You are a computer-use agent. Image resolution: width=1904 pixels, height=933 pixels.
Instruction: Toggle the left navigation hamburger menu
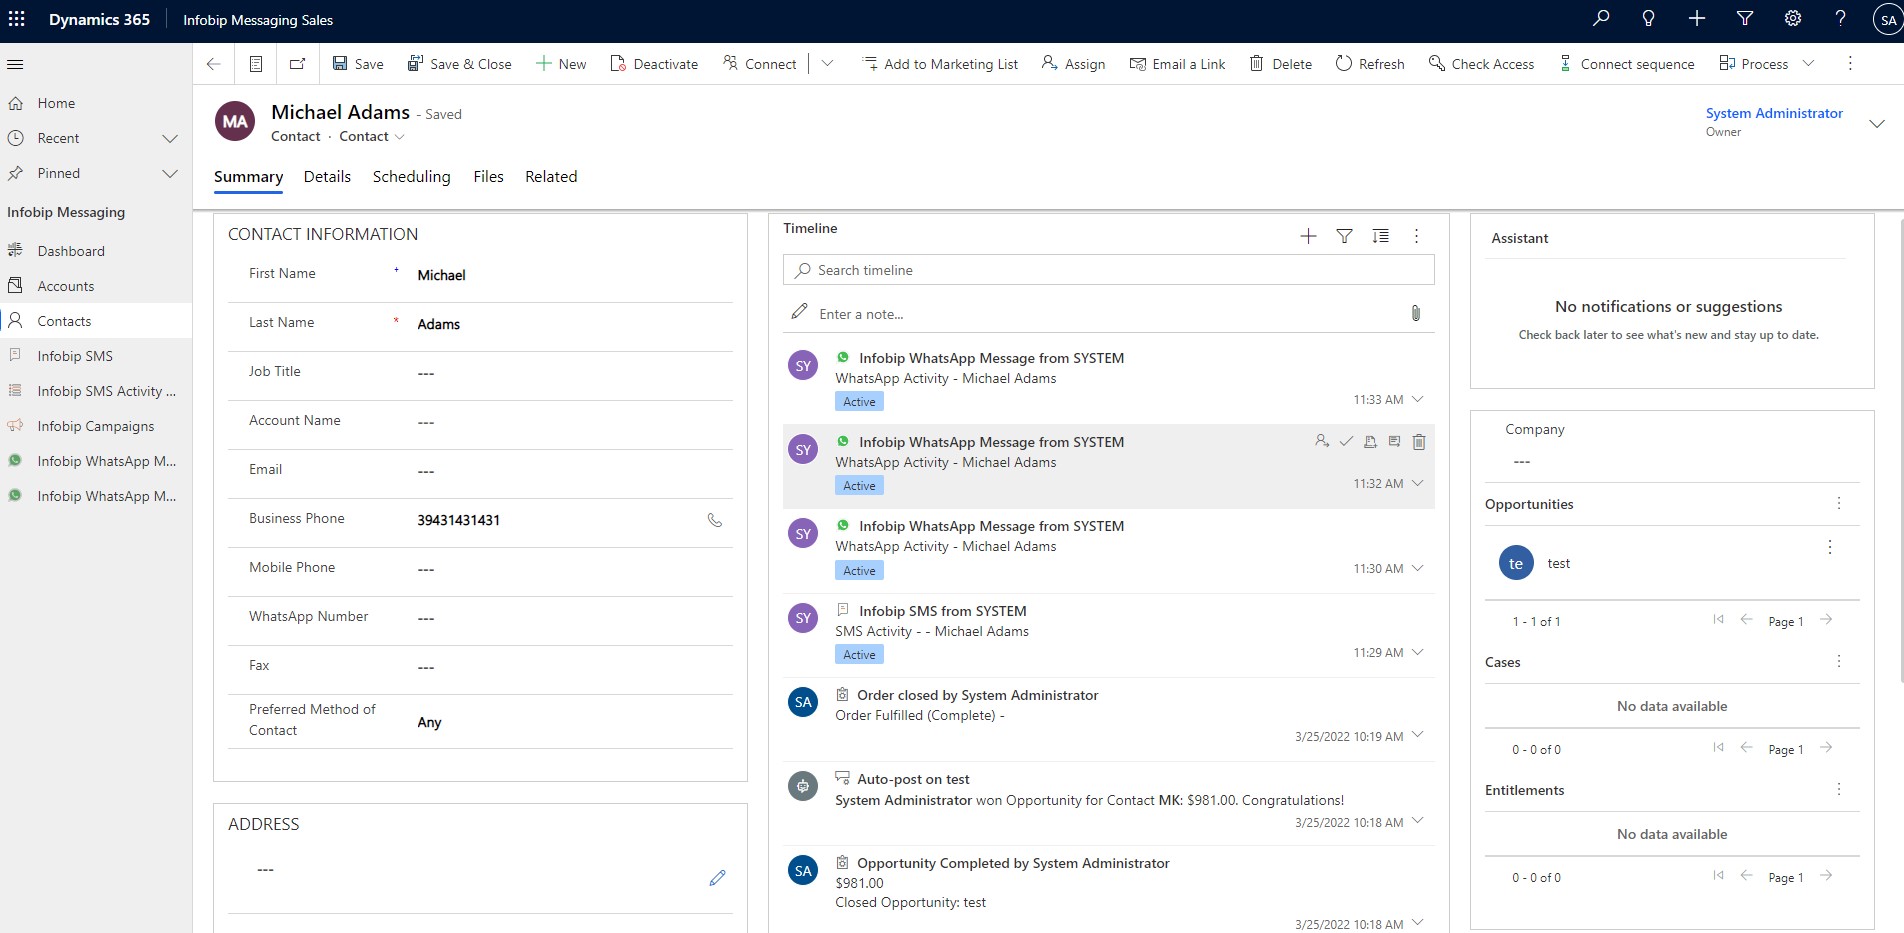(x=15, y=64)
